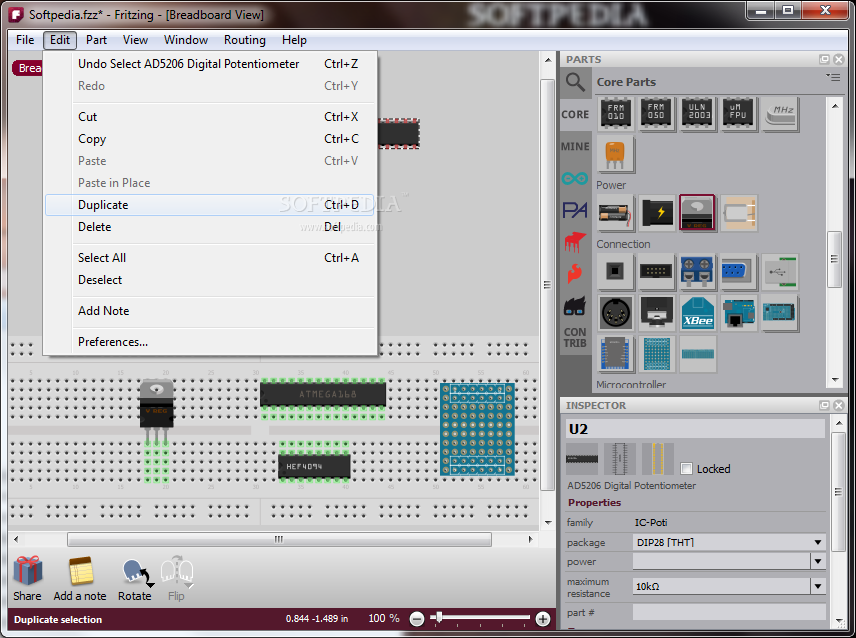
Task: Switch to the CORE parts tab
Action: 575,115
